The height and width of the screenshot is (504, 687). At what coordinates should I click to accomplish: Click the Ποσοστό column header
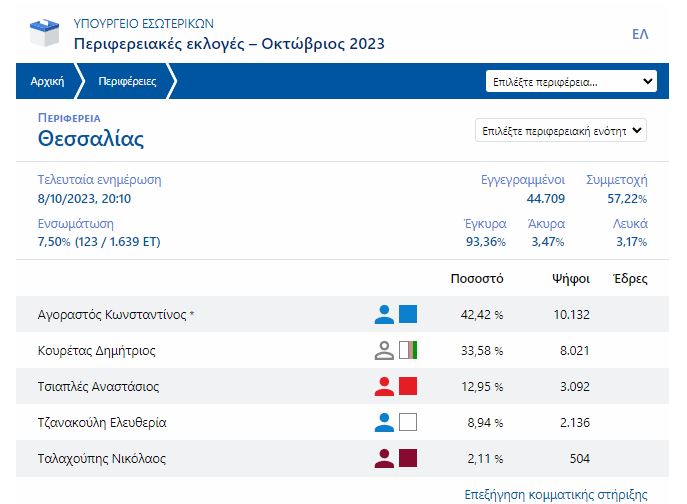point(477,279)
